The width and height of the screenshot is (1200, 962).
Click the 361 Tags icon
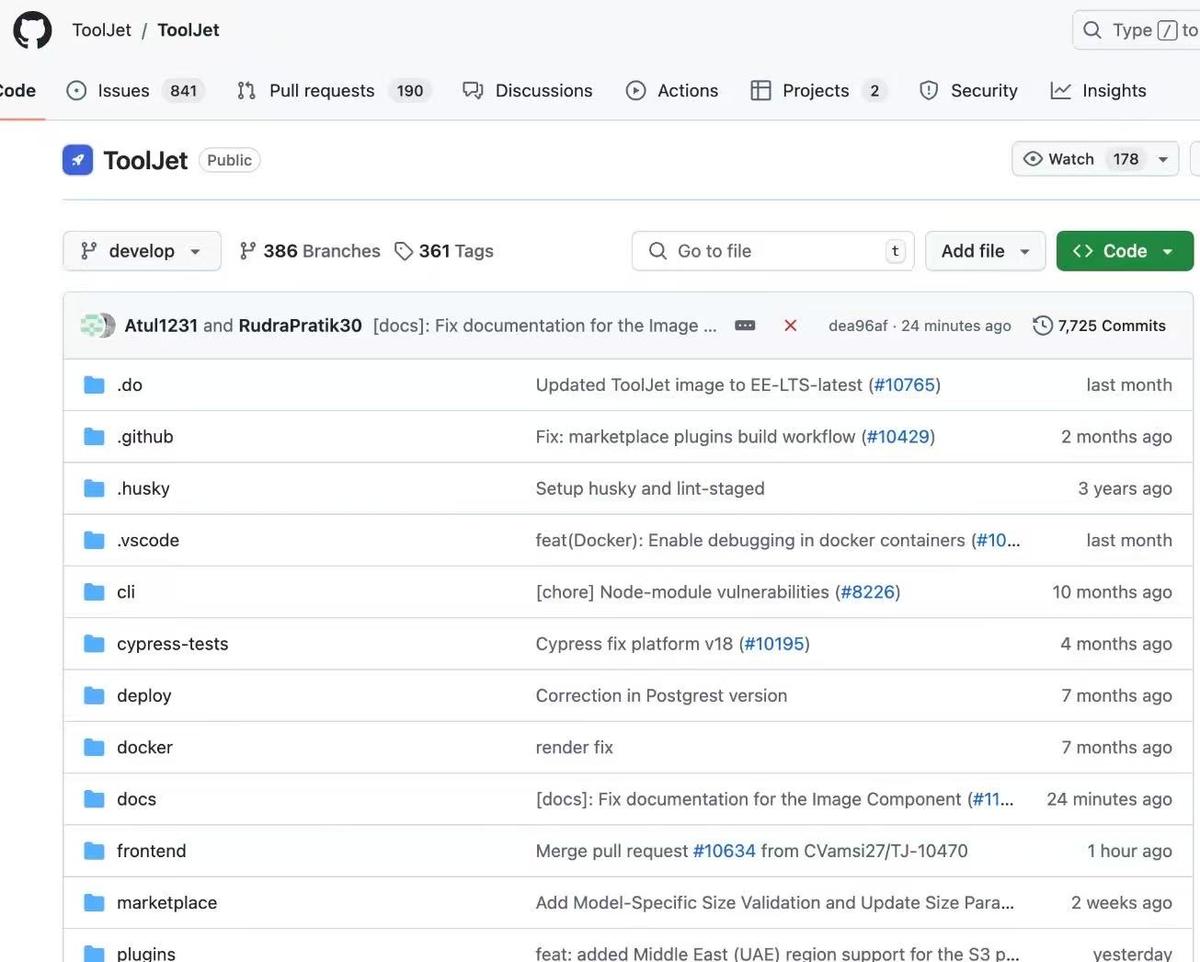coord(404,251)
